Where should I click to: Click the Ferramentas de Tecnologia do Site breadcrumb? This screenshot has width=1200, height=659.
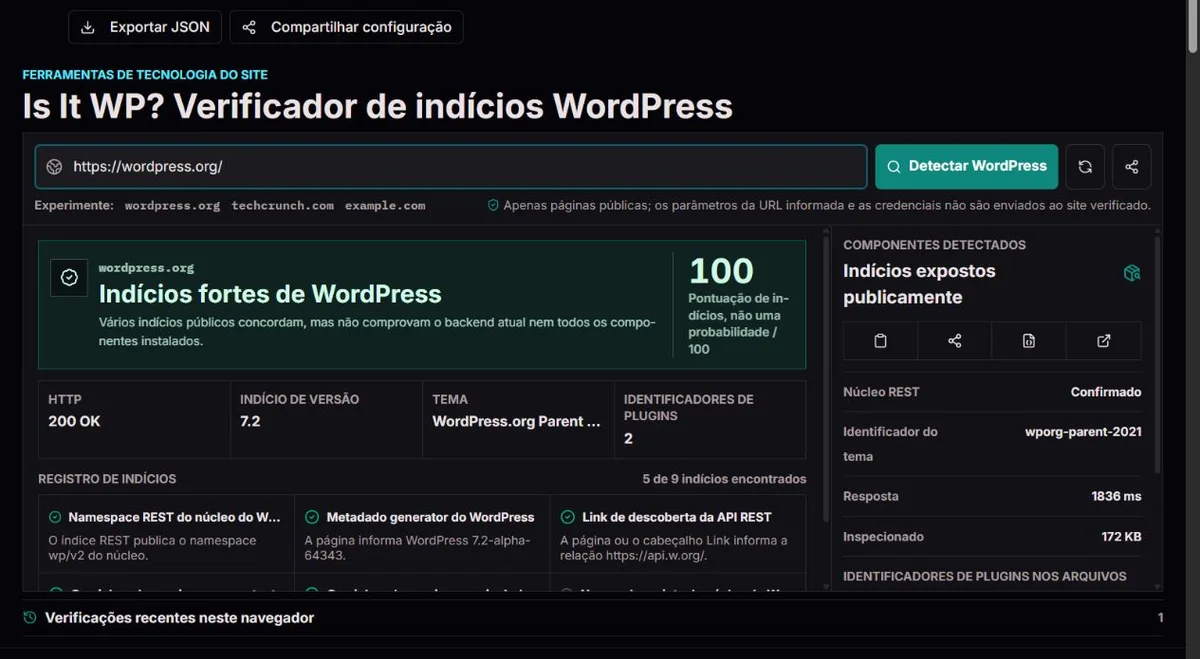(x=145, y=75)
